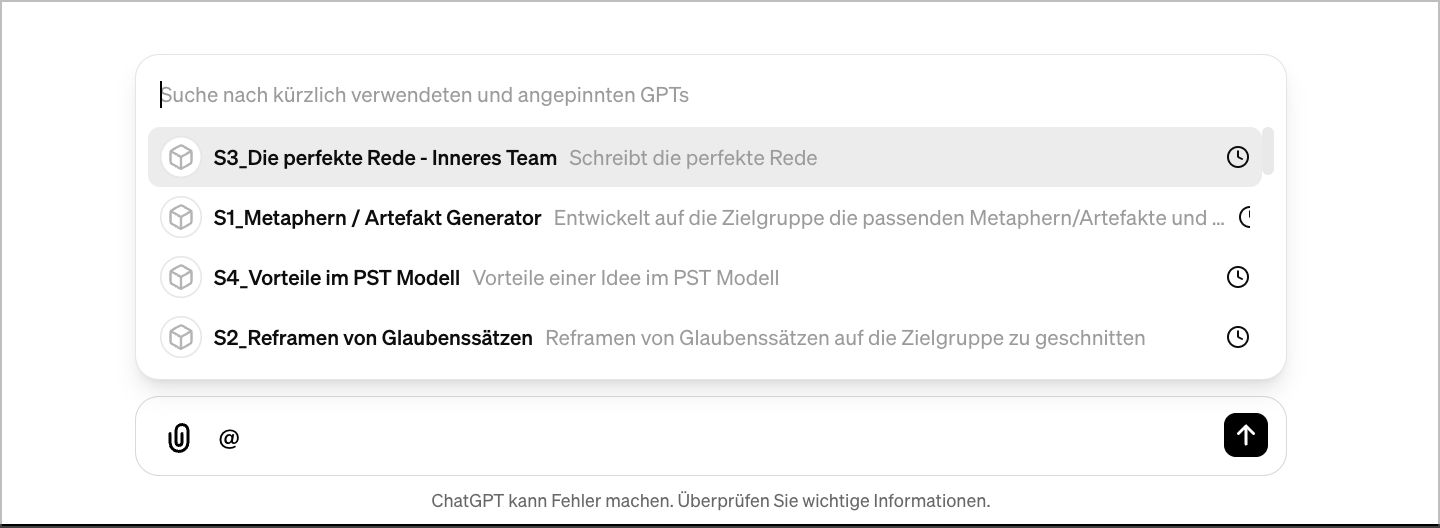
Task: Click the clock icon on S3_Die perfekte Rede row
Action: [1238, 157]
